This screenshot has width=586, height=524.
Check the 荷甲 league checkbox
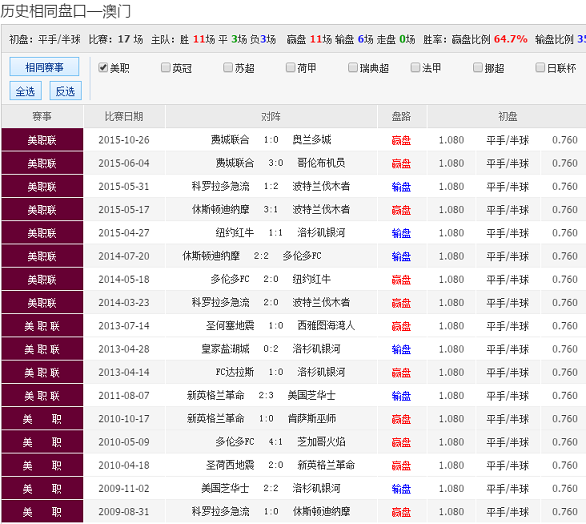tap(290, 68)
